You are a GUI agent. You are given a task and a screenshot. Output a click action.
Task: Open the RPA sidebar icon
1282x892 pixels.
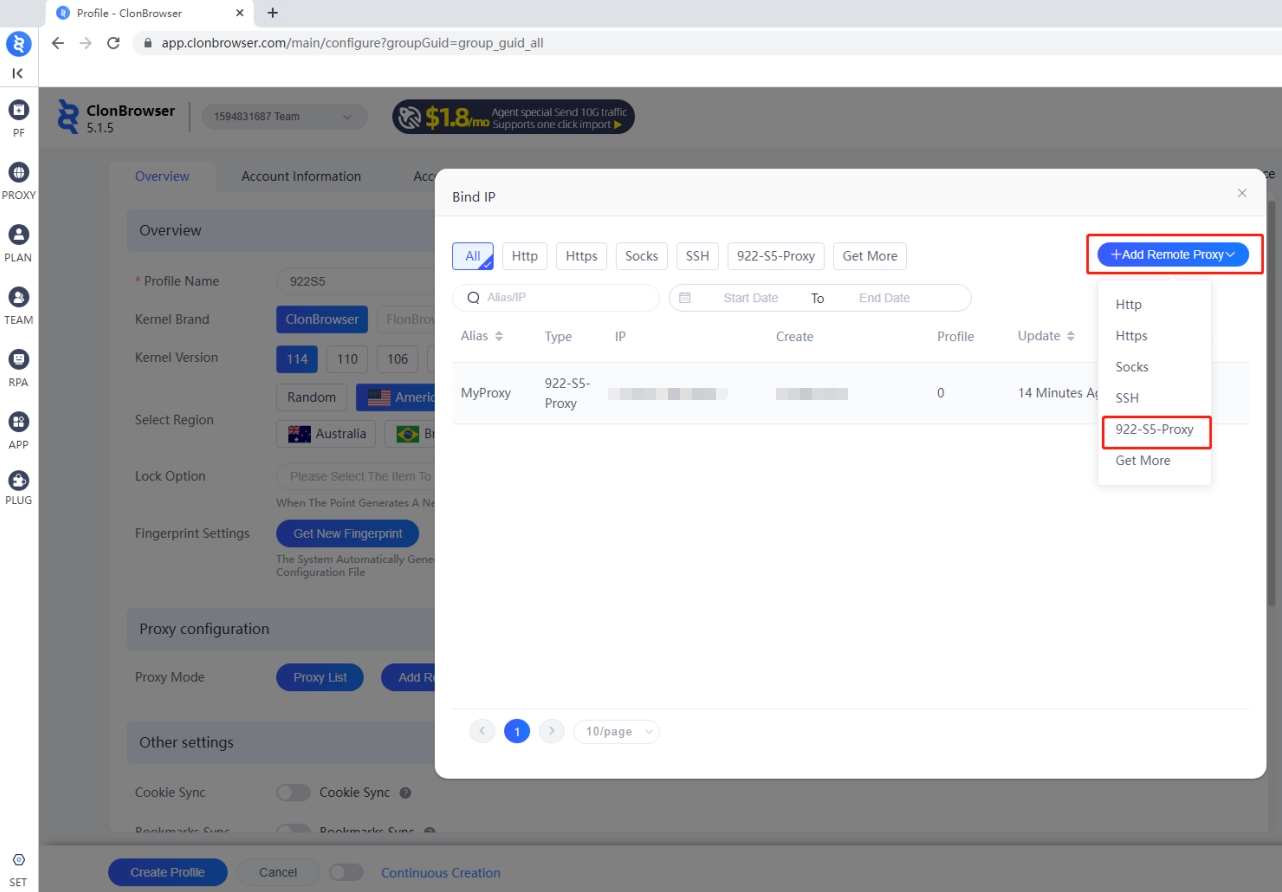click(x=18, y=360)
